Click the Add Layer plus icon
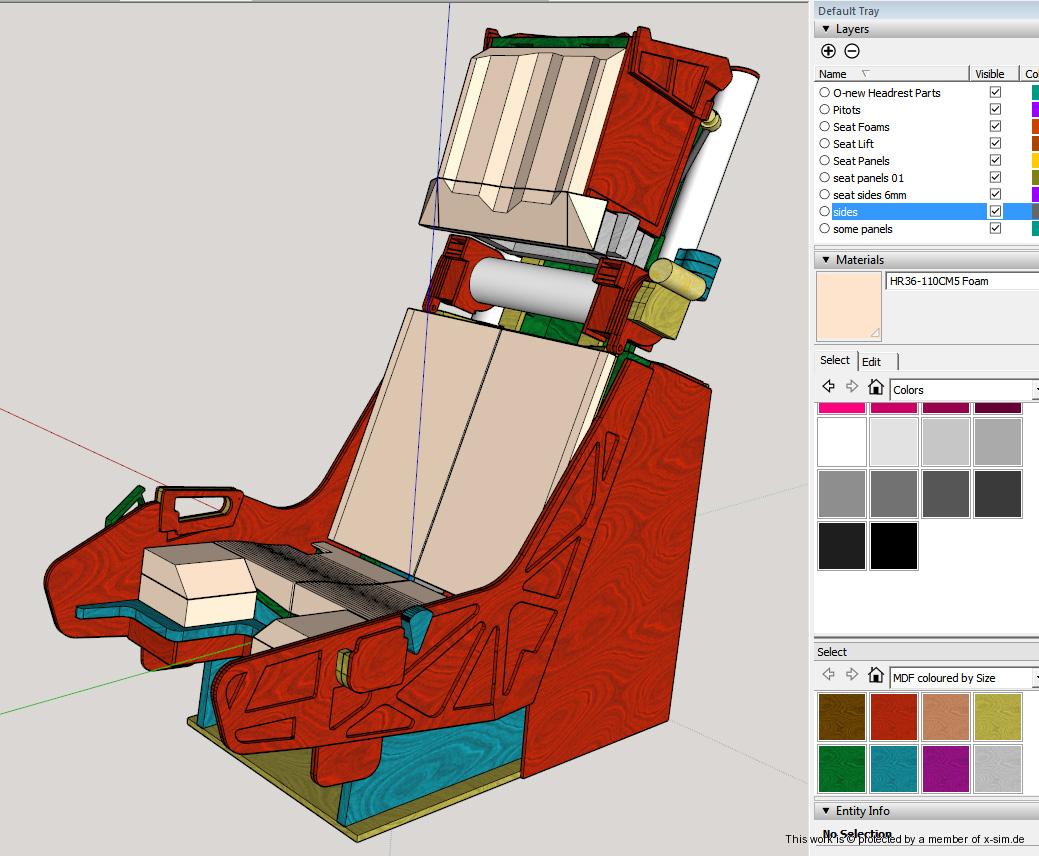The height and width of the screenshot is (856, 1039). (828, 51)
